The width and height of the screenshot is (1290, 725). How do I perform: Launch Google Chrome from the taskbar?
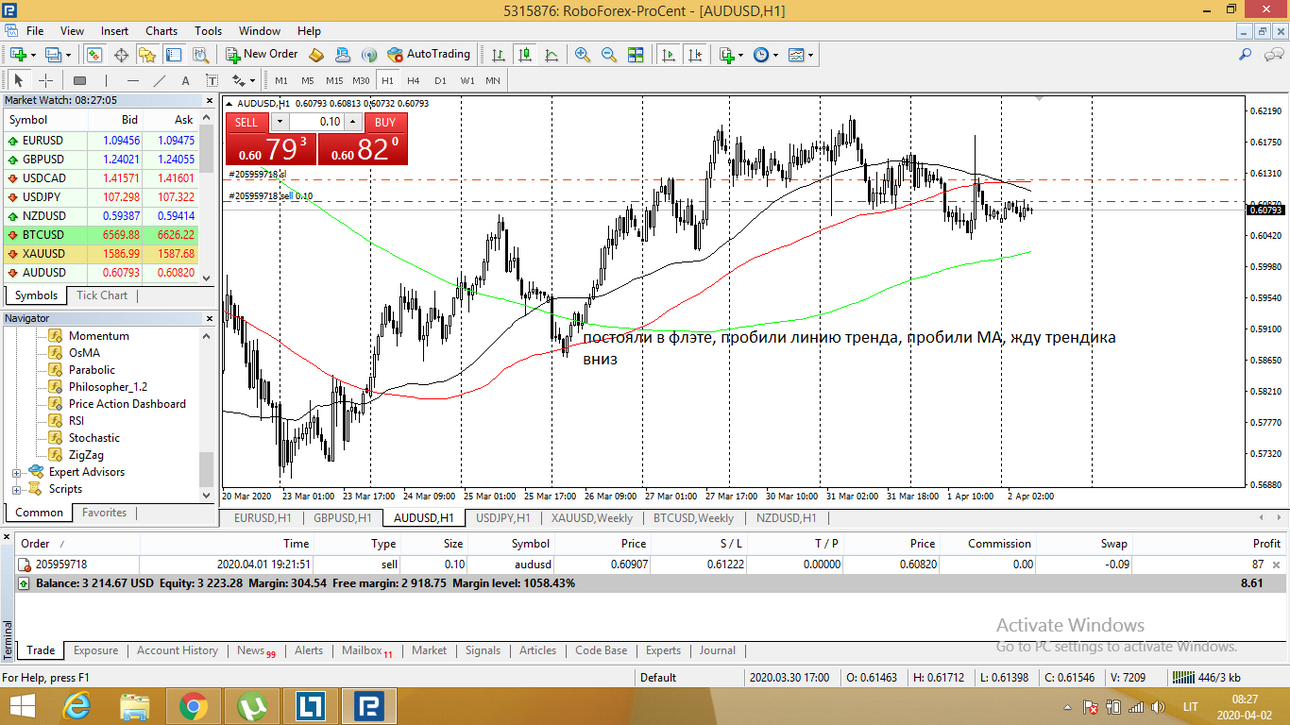193,707
